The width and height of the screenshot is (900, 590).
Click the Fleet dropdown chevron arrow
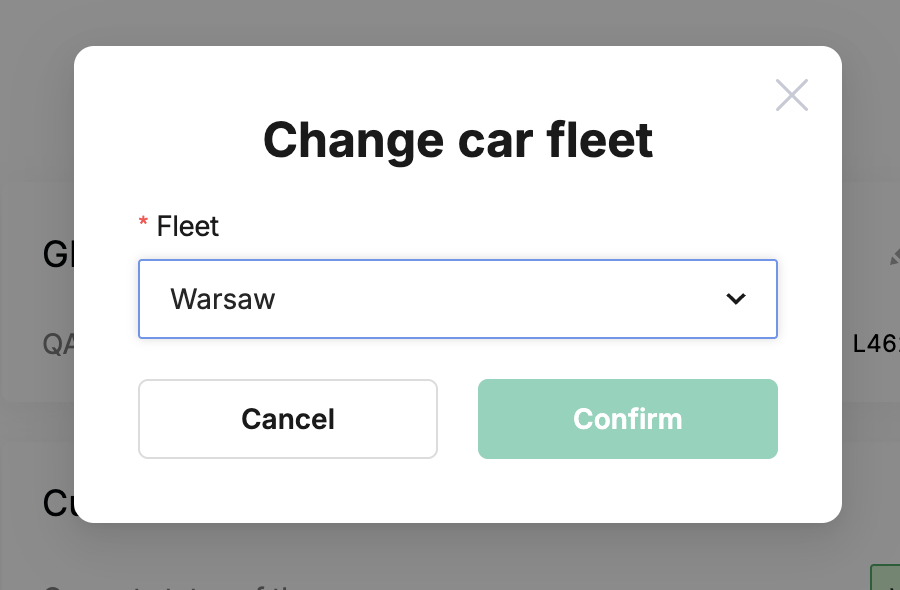736,298
